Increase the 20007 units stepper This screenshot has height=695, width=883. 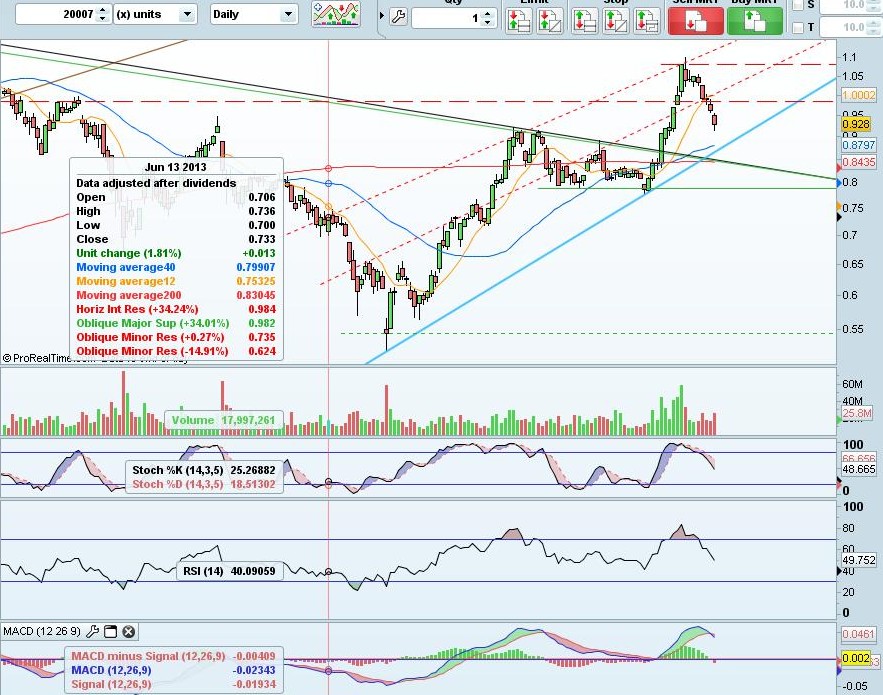point(102,10)
